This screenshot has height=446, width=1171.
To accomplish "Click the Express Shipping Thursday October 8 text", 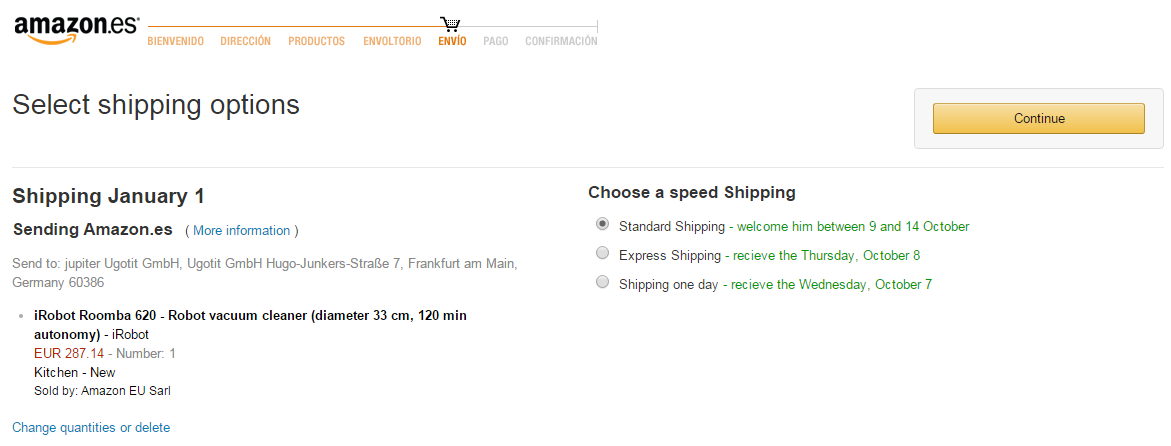I will pyautogui.click(x=826, y=255).
